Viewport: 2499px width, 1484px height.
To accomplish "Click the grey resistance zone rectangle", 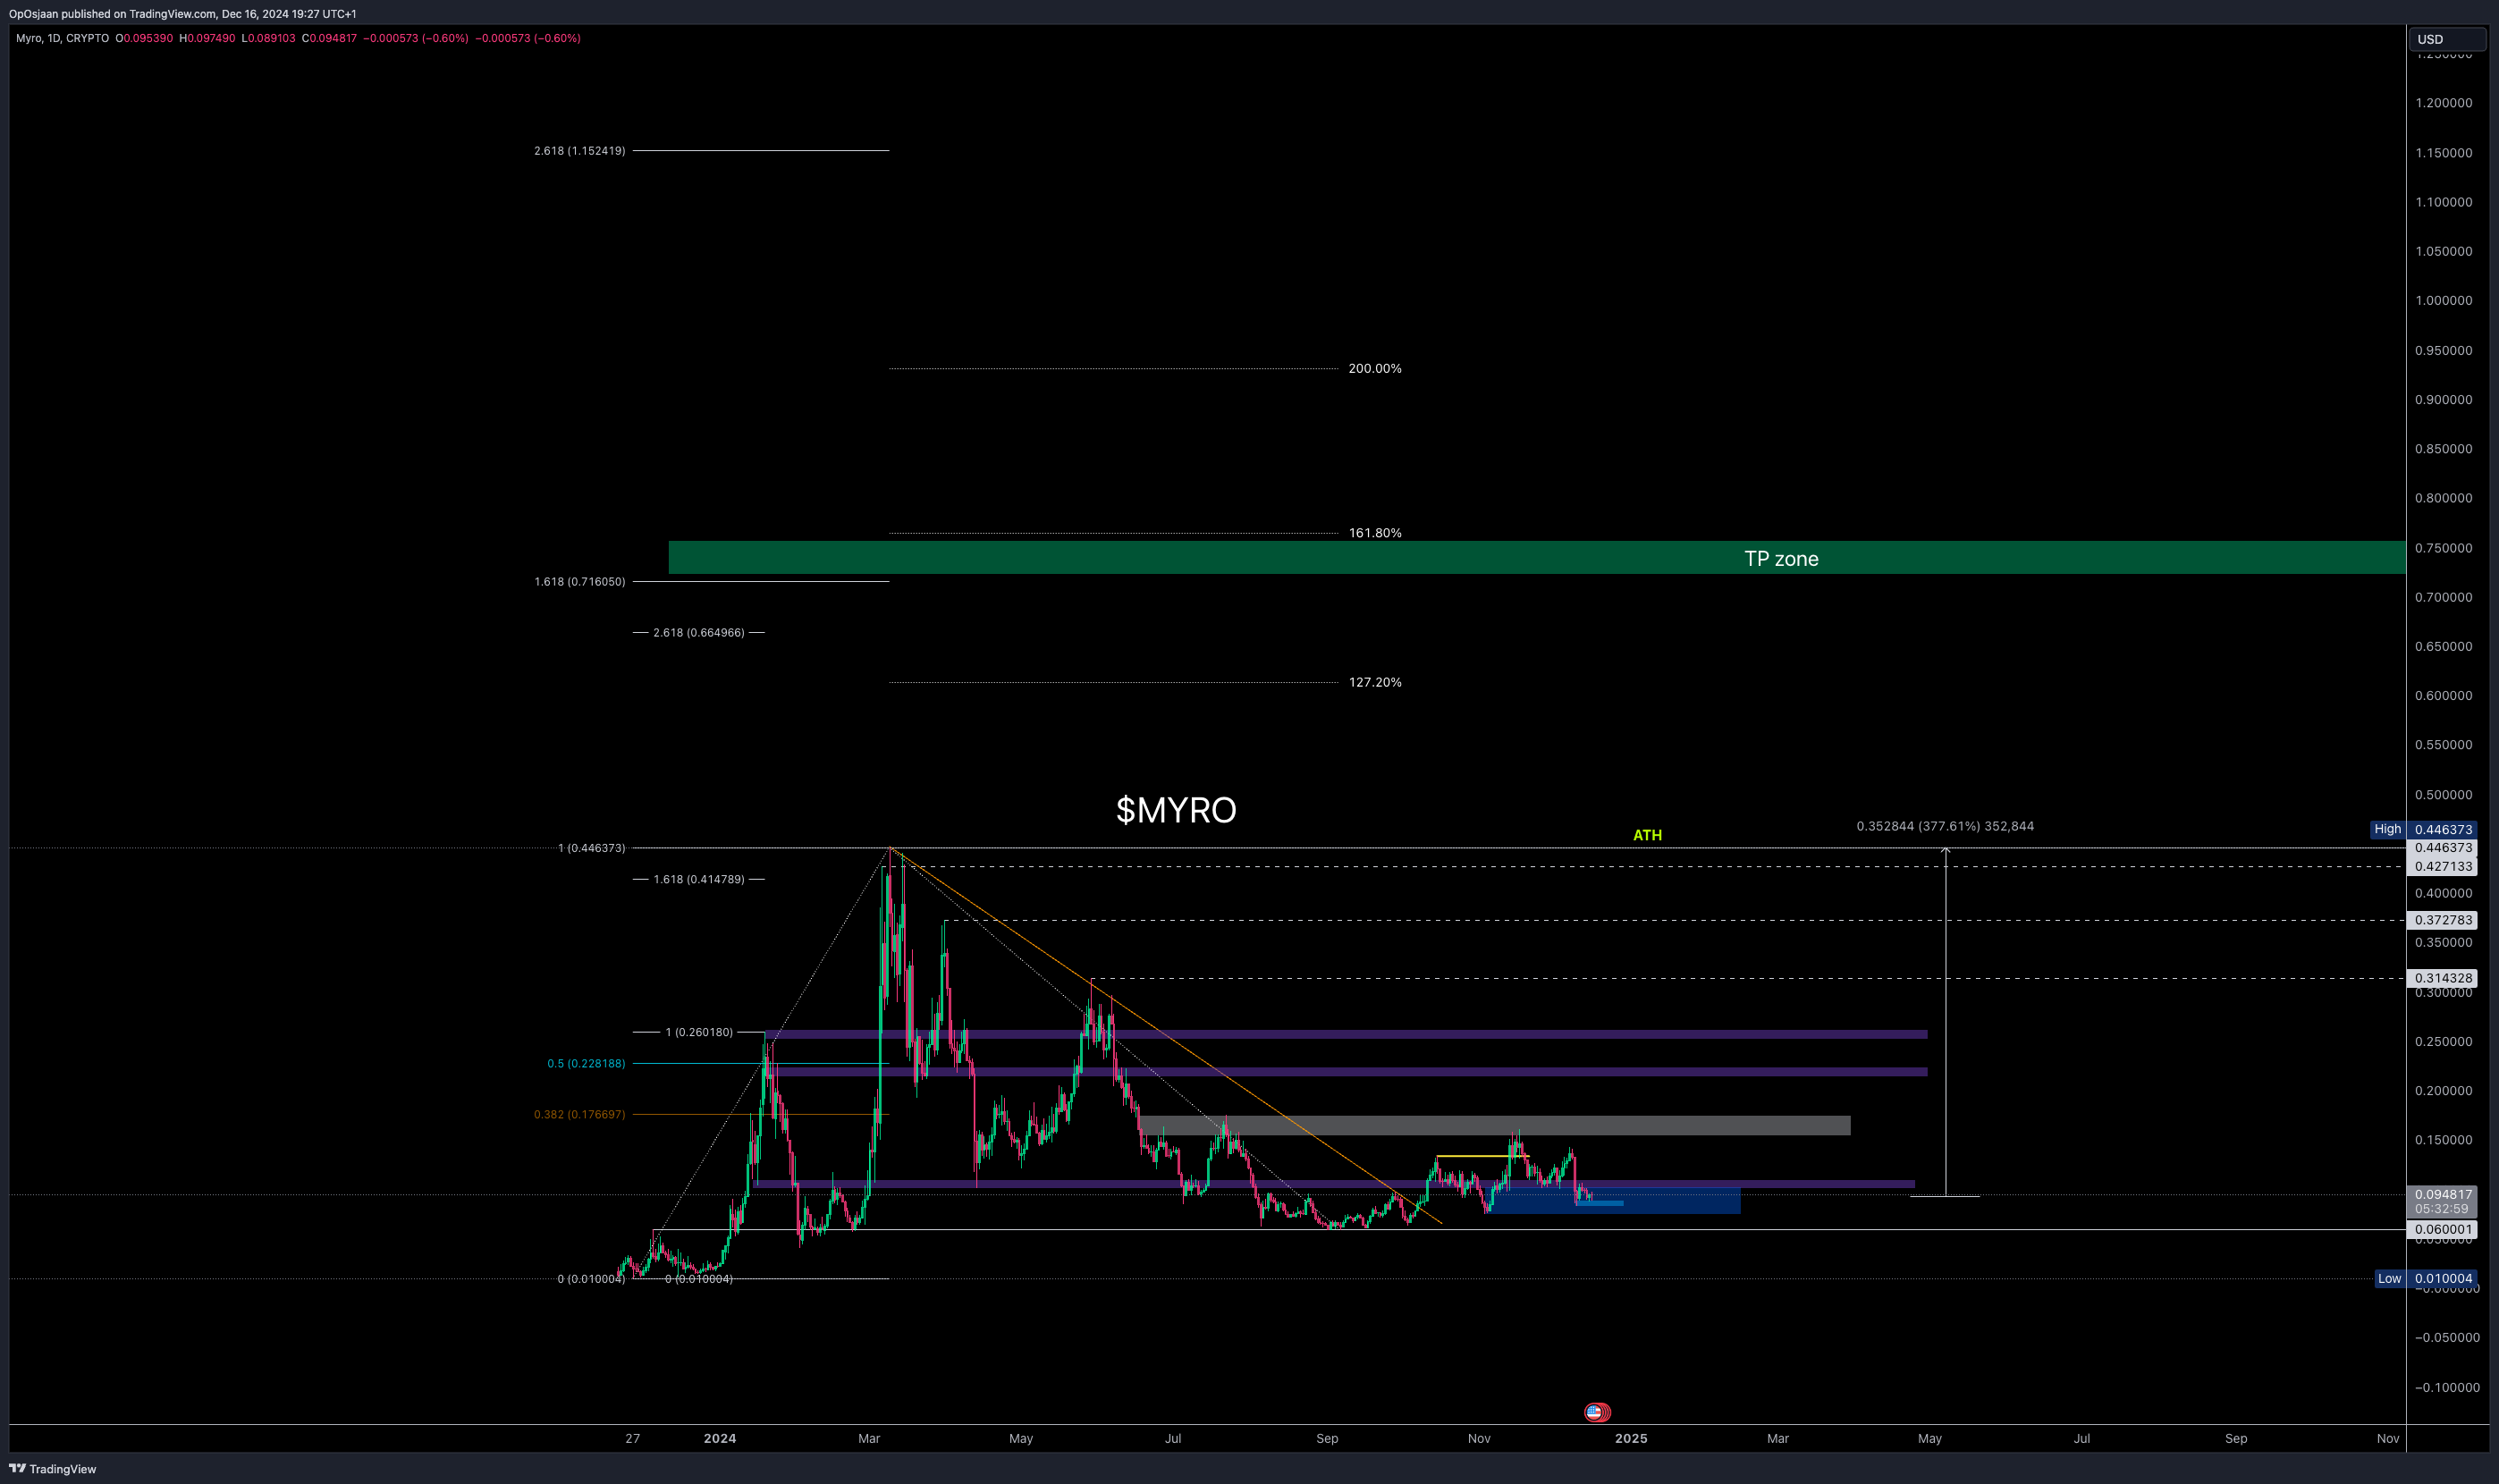I will tap(1494, 1126).
